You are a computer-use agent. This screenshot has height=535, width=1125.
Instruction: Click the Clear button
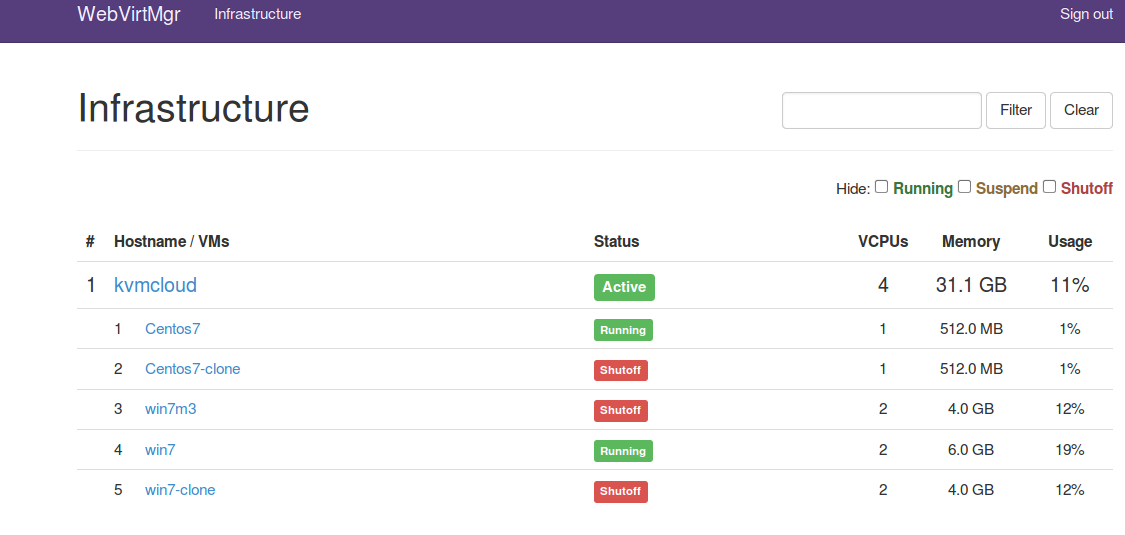1081,110
